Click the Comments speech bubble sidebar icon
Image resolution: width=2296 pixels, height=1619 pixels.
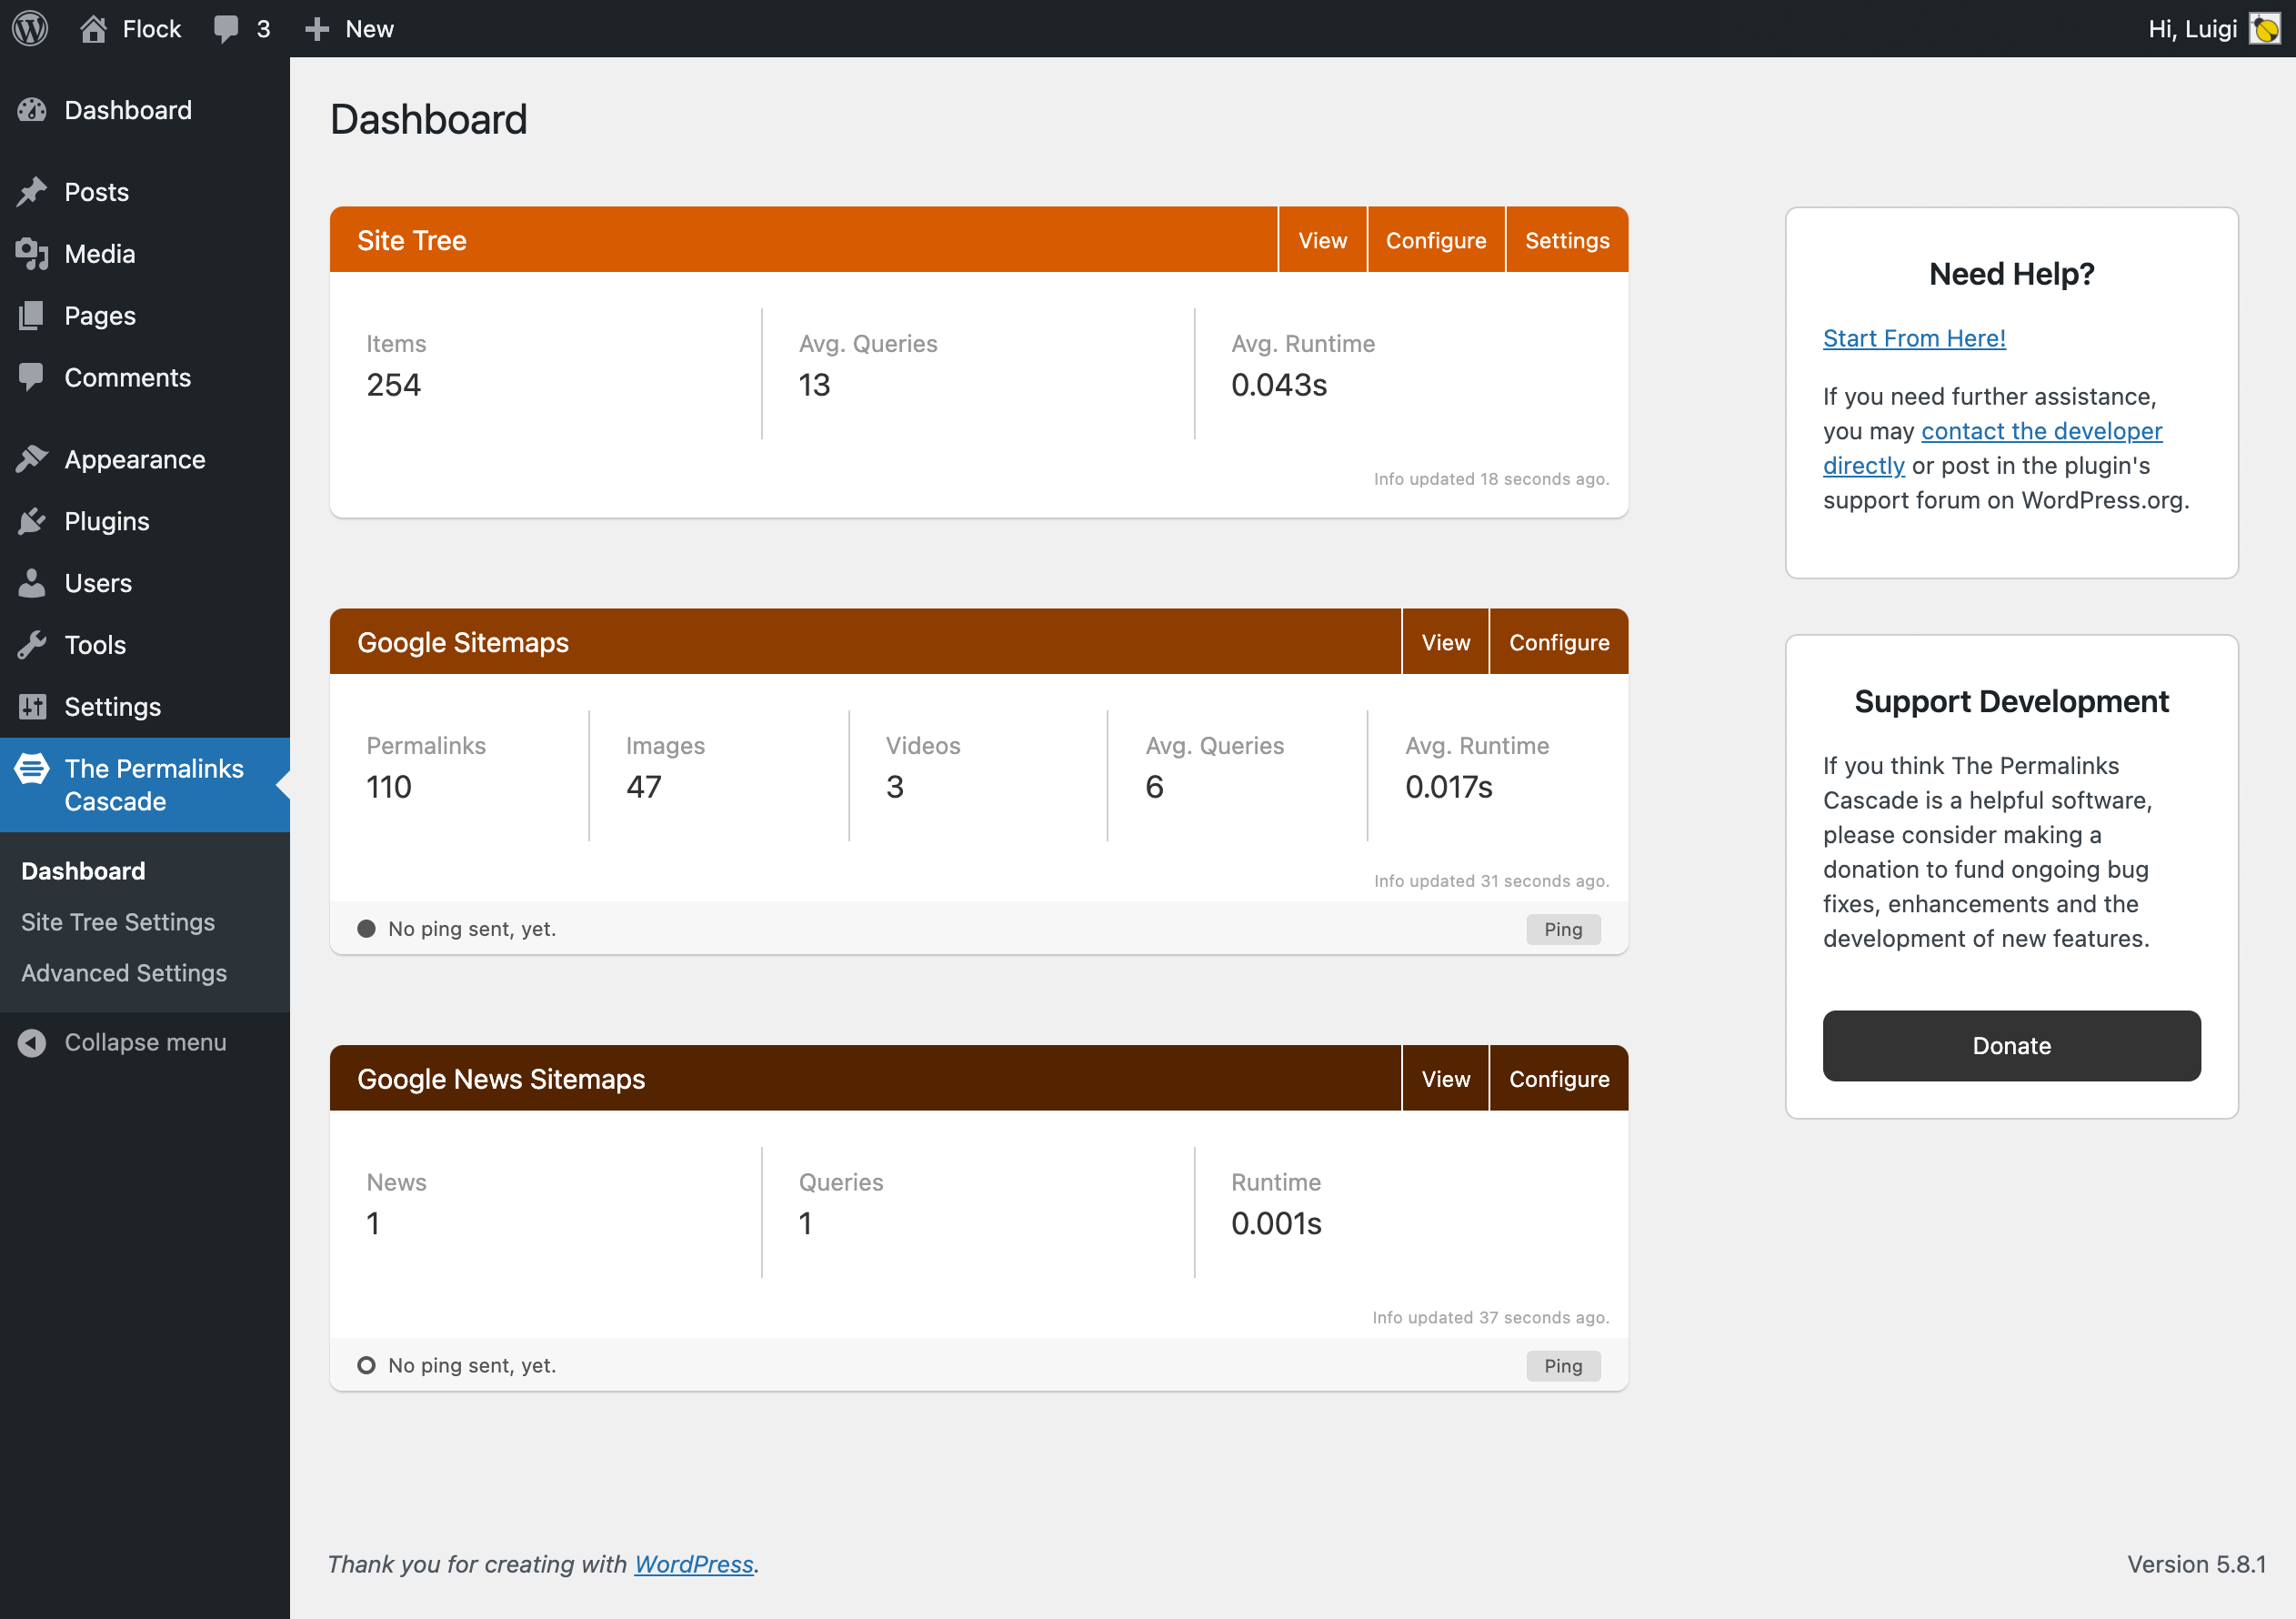[x=32, y=378]
